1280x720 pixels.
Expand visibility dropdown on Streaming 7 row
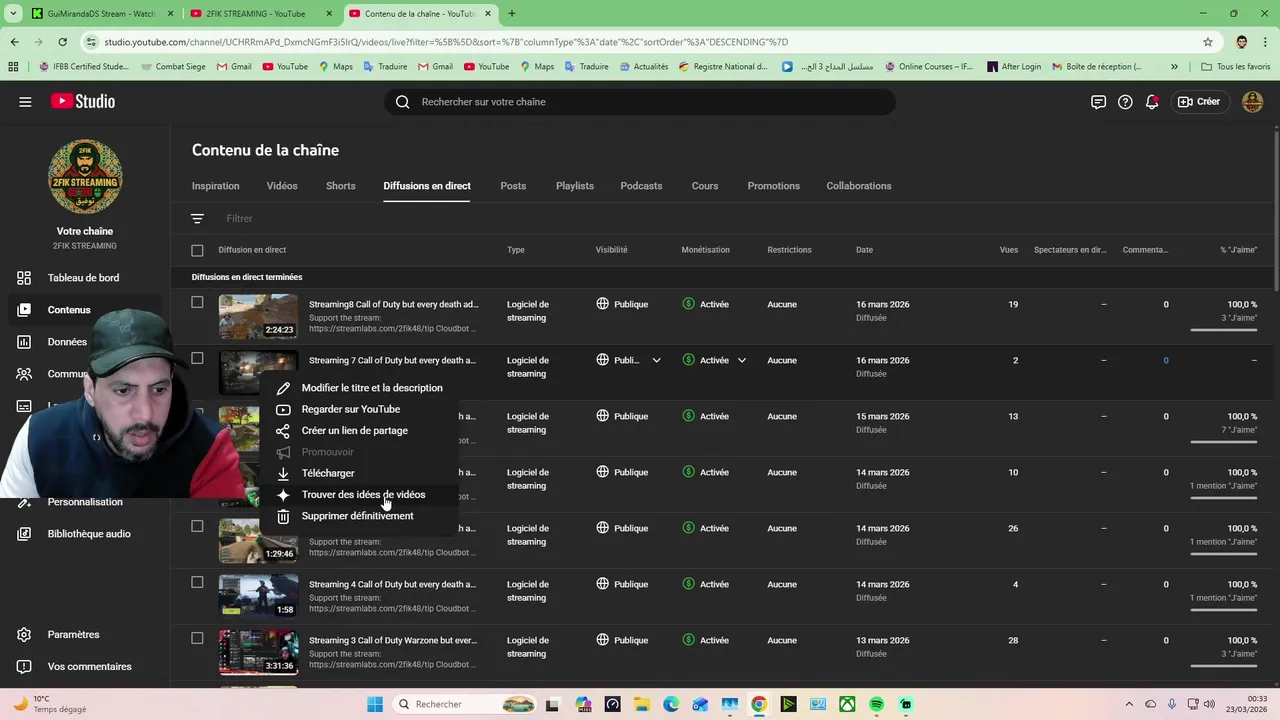point(656,360)
